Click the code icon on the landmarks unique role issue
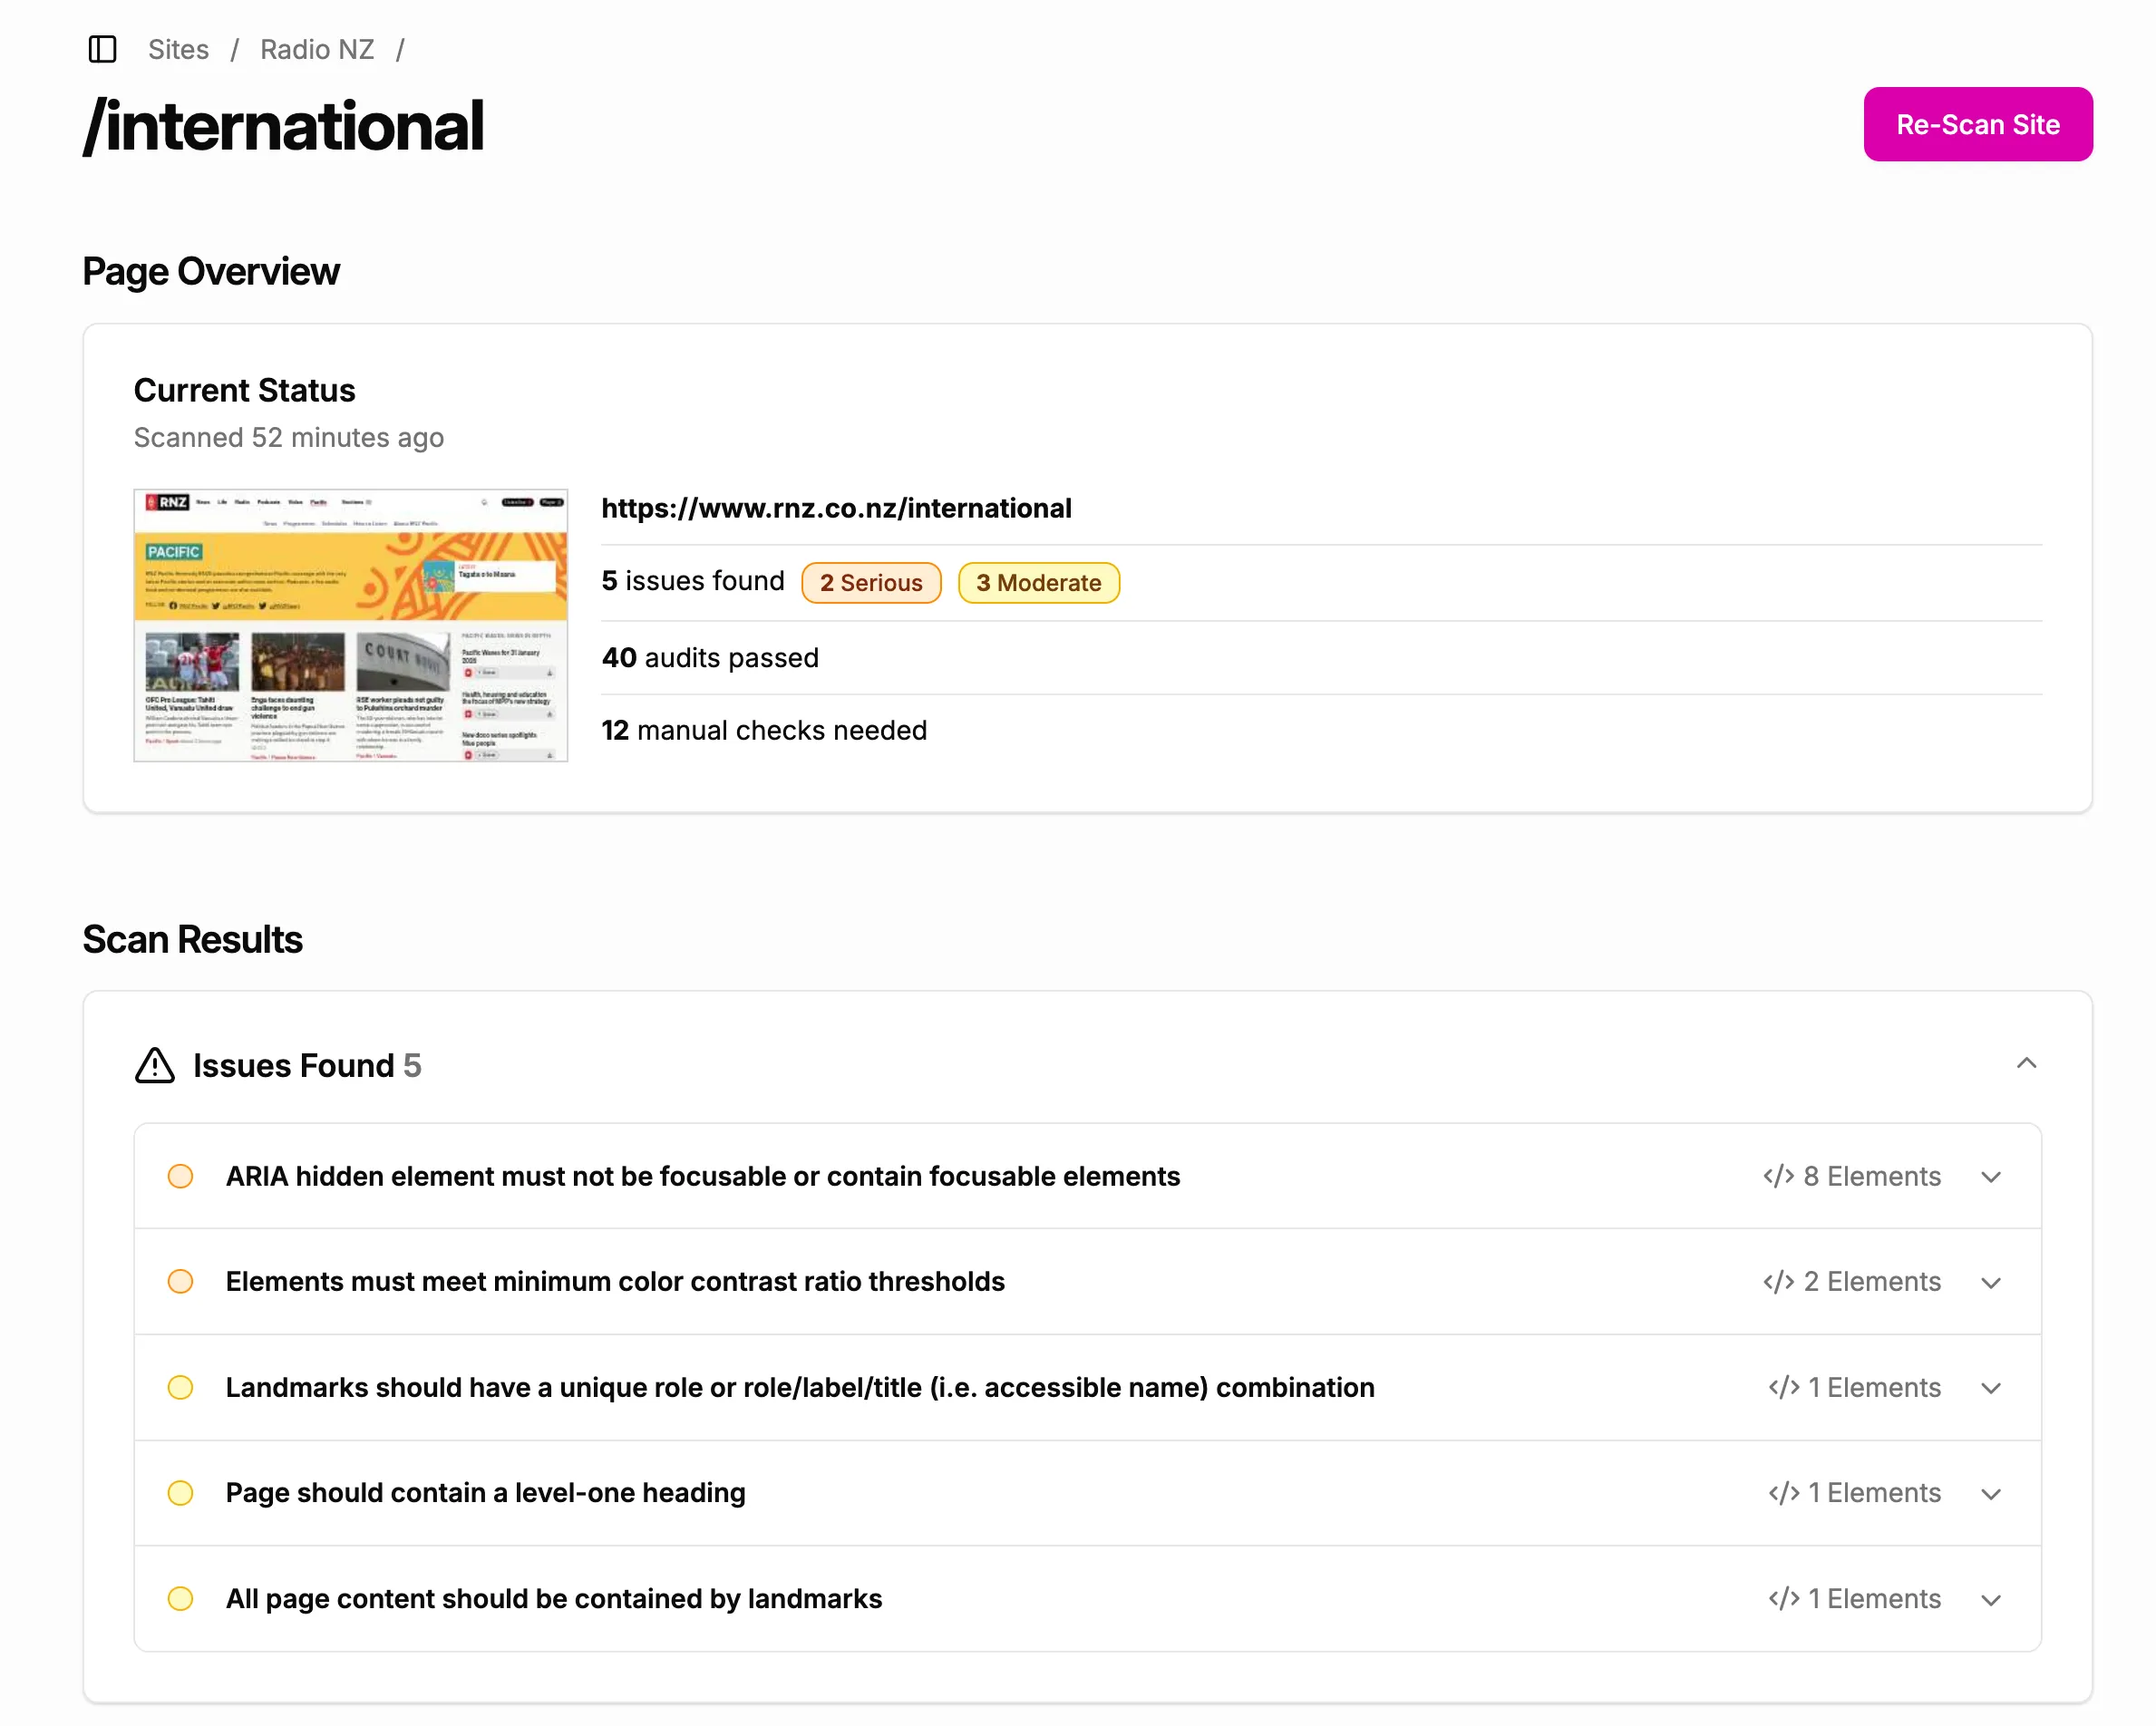The height and width of the screenshot is (1726, 2156). (x=1783, y=1388)
